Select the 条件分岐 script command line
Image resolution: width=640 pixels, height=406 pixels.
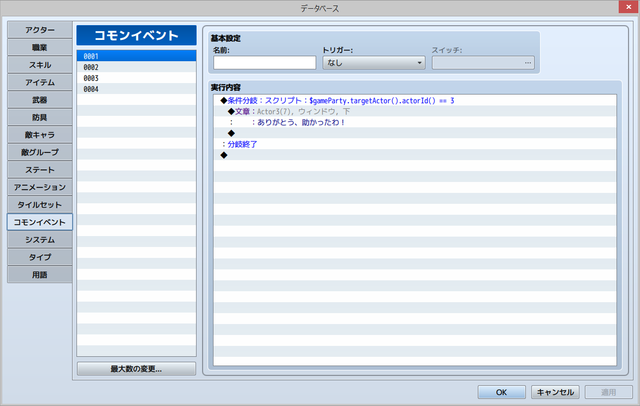pyautogui.click(x=415, y=101)
